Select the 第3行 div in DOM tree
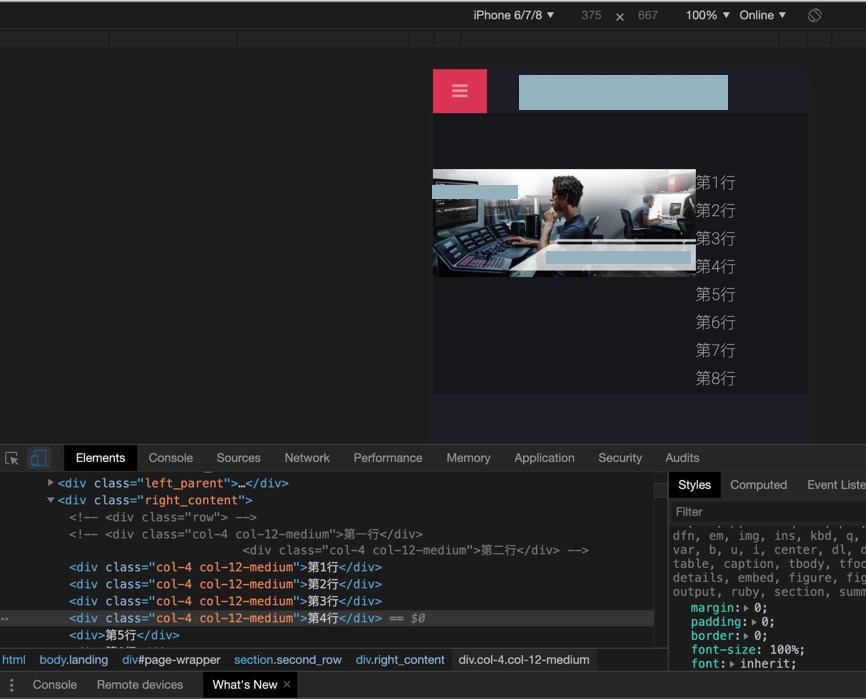866x699 pixels. tap(225, 601)
